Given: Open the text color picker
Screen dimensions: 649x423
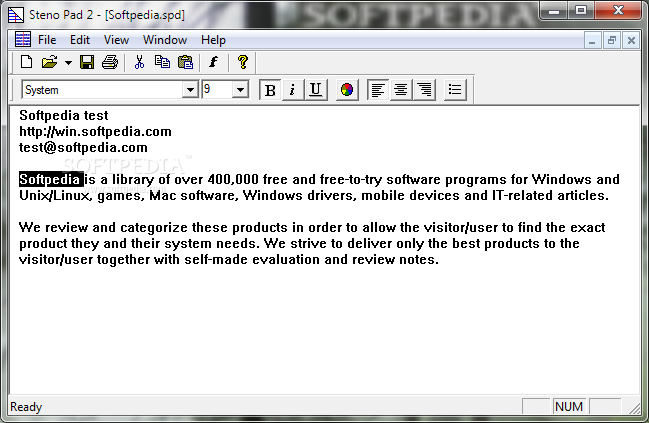Looking at the screenshot, I should [x=347, y=90].
